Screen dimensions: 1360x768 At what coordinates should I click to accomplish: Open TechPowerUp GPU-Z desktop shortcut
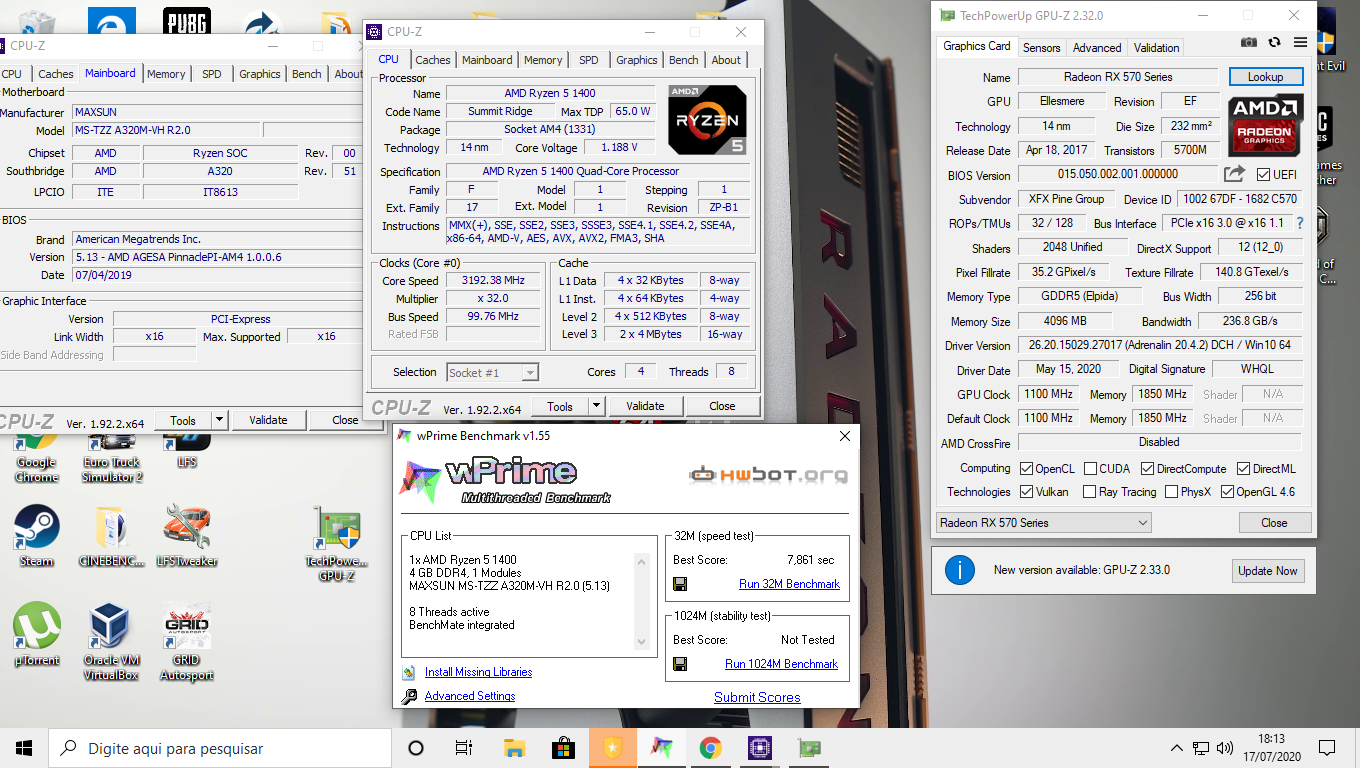pos(337,543)
